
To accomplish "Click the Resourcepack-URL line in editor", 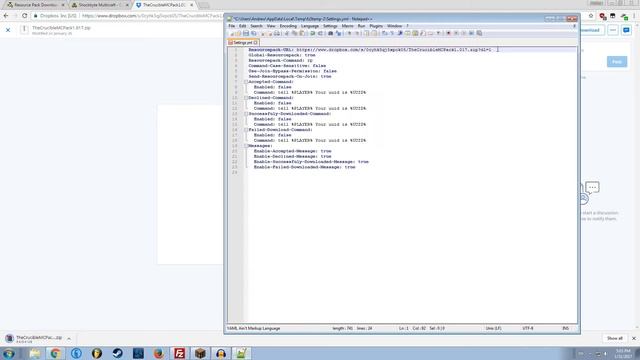I will [370, 49].
